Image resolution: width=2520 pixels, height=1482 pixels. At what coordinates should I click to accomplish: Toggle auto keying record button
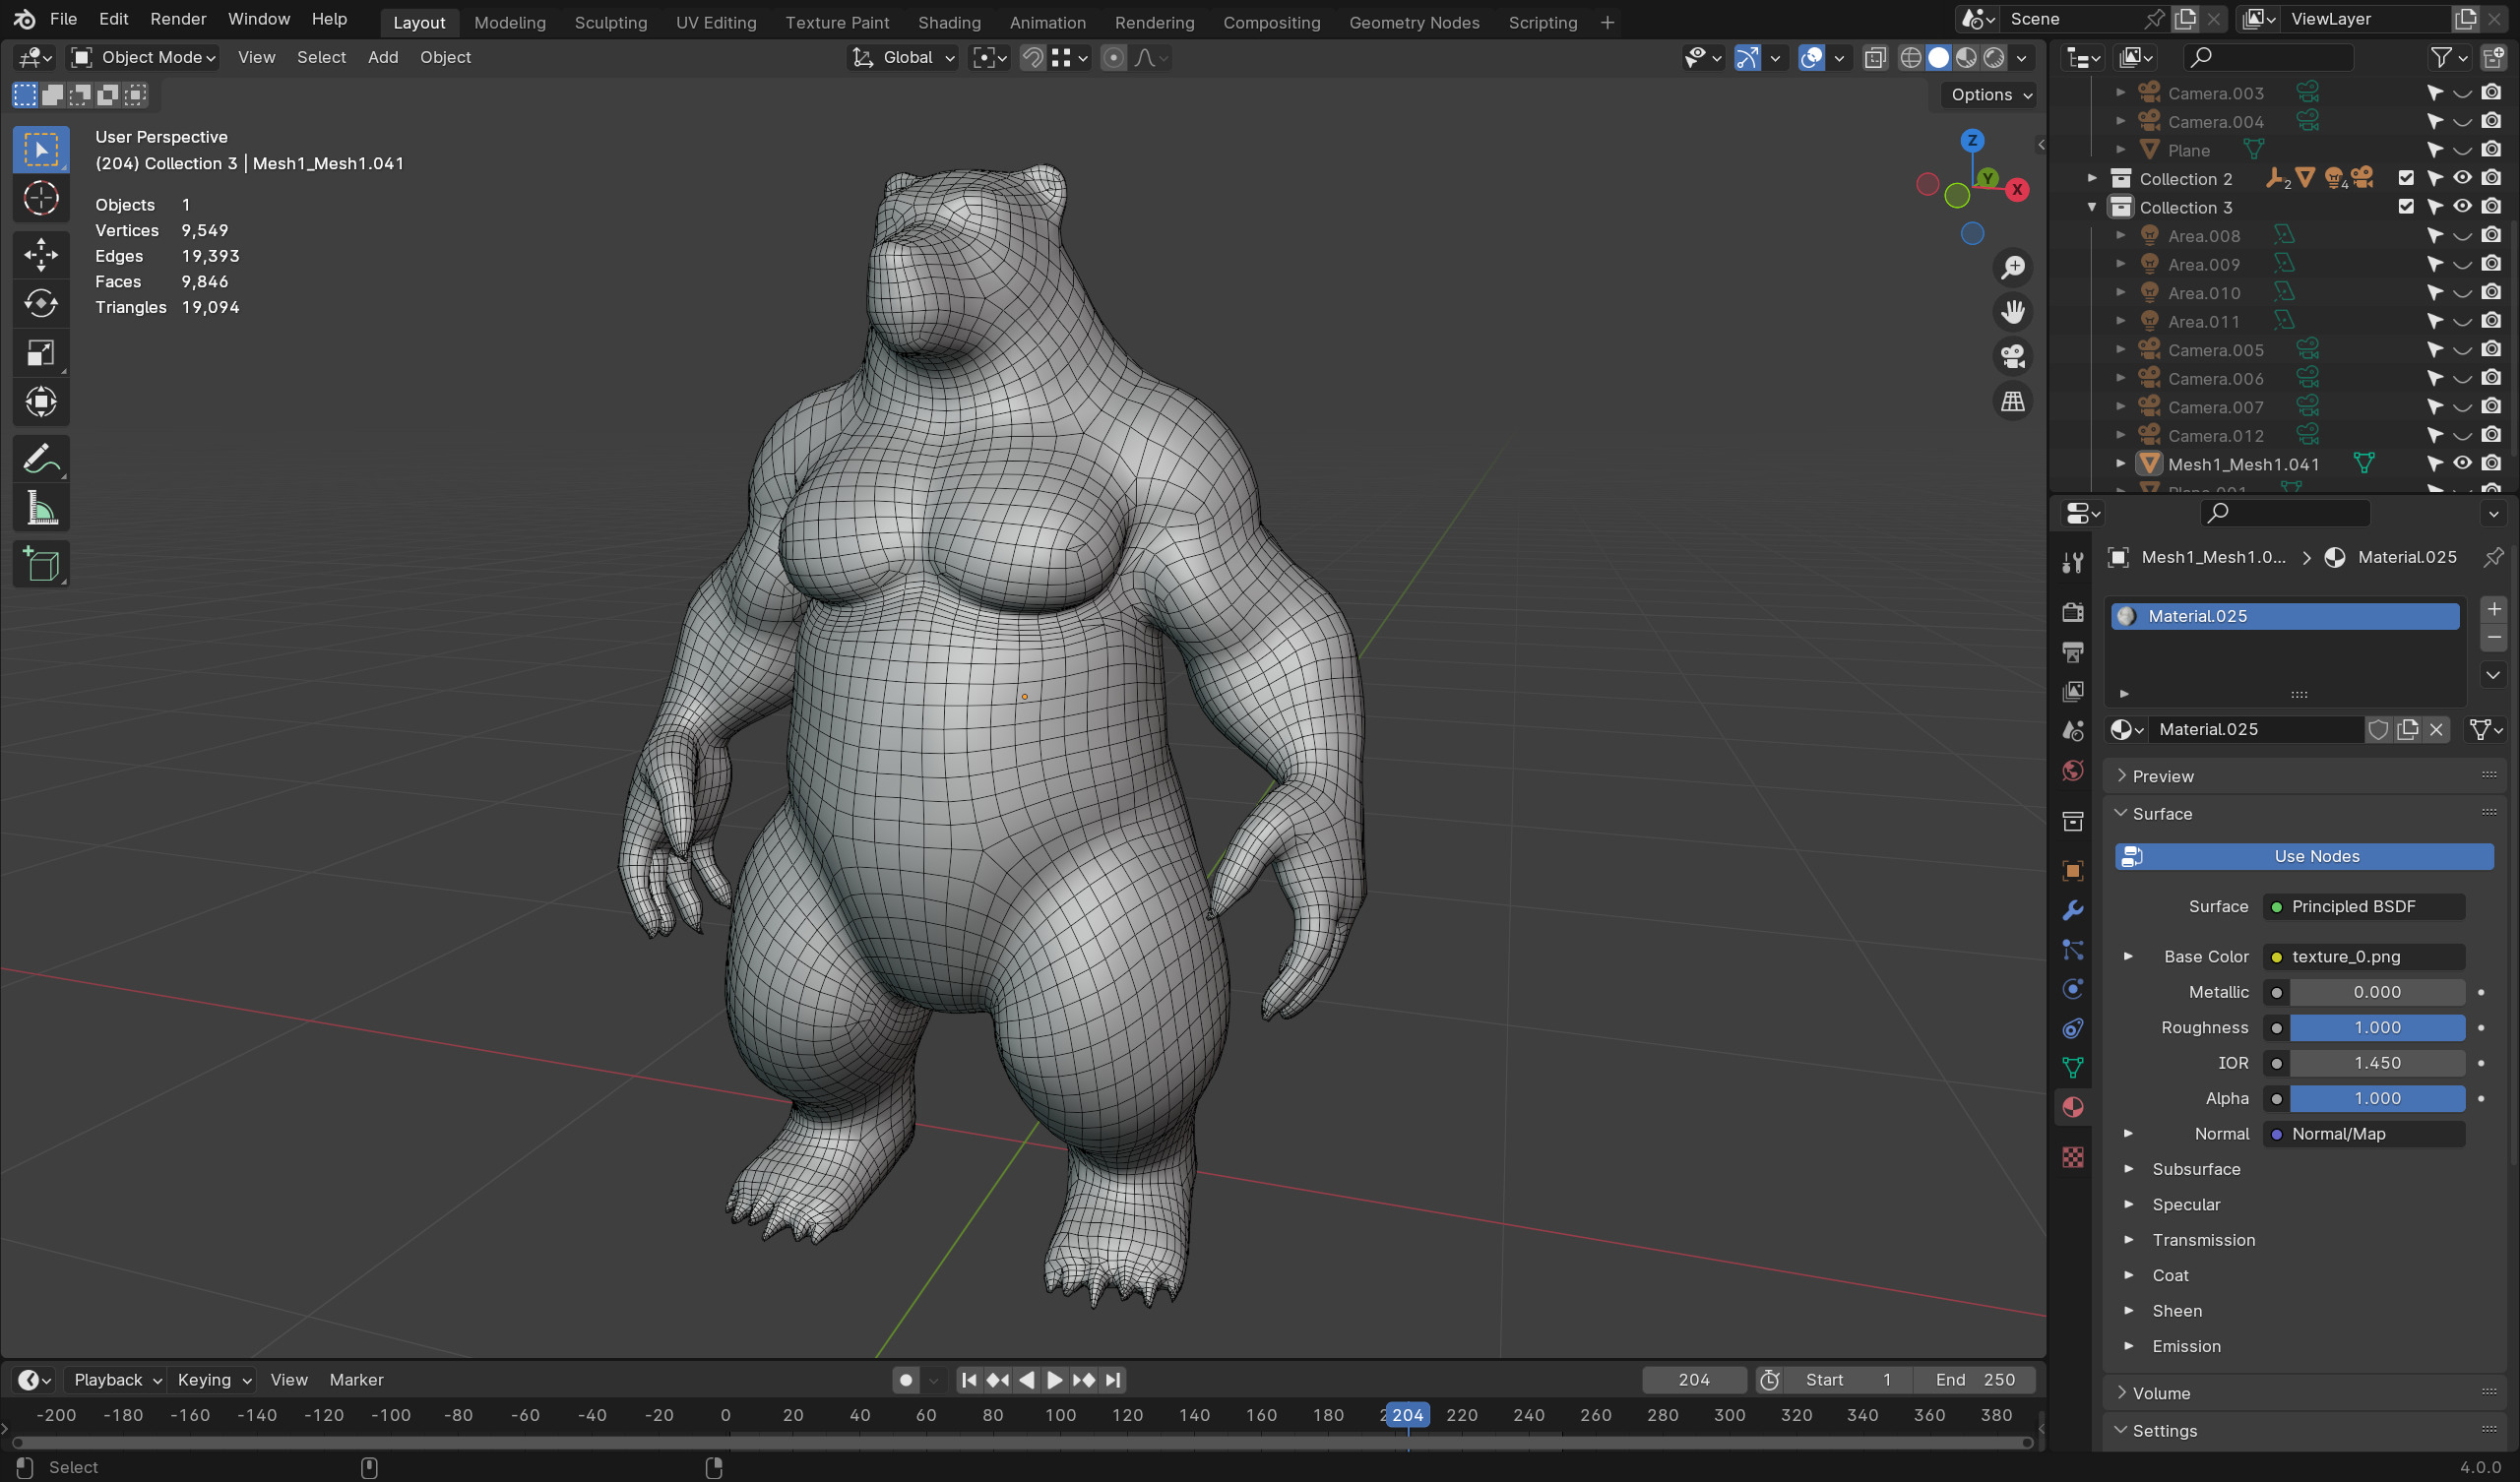[x=905, y=1380]
